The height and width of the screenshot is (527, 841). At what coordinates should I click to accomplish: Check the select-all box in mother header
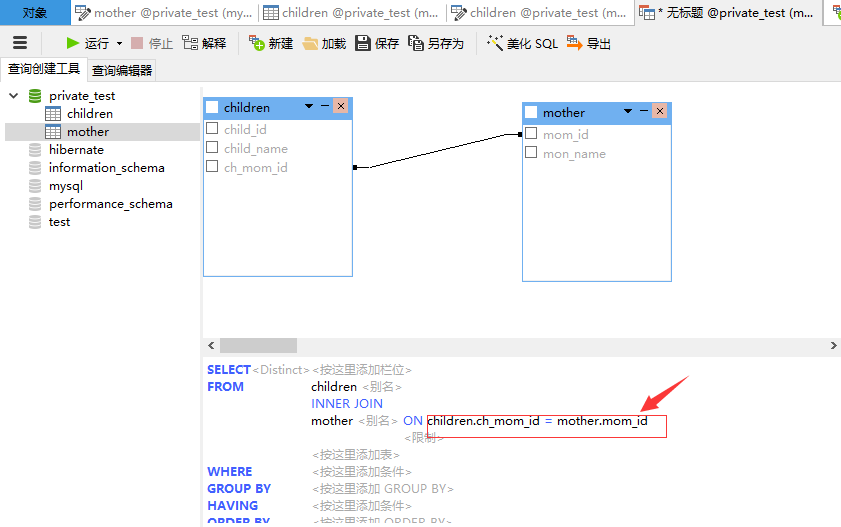point(531,112)
